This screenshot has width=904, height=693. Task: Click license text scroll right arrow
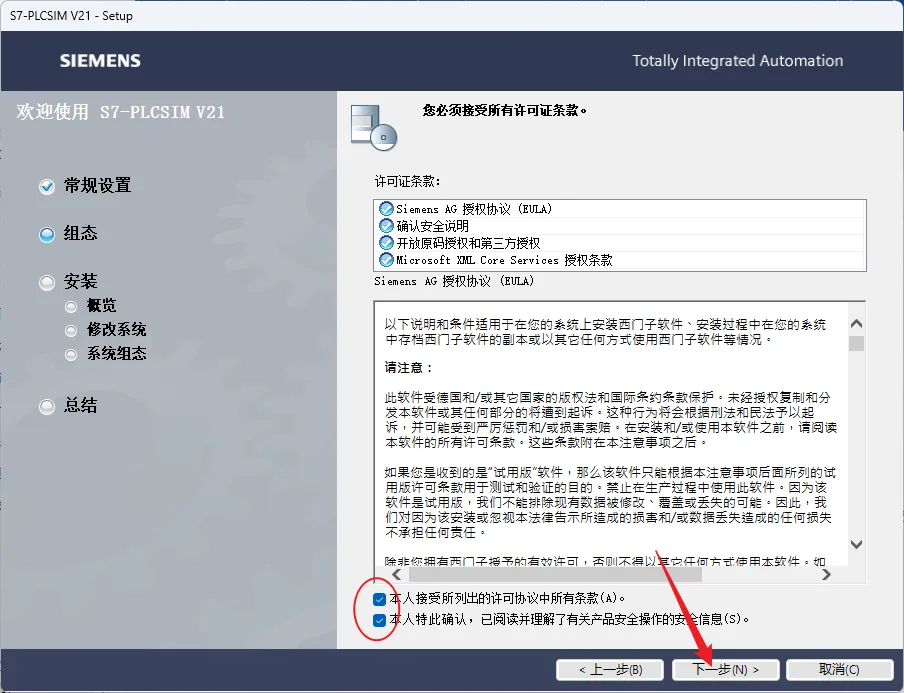click(826, 574)
